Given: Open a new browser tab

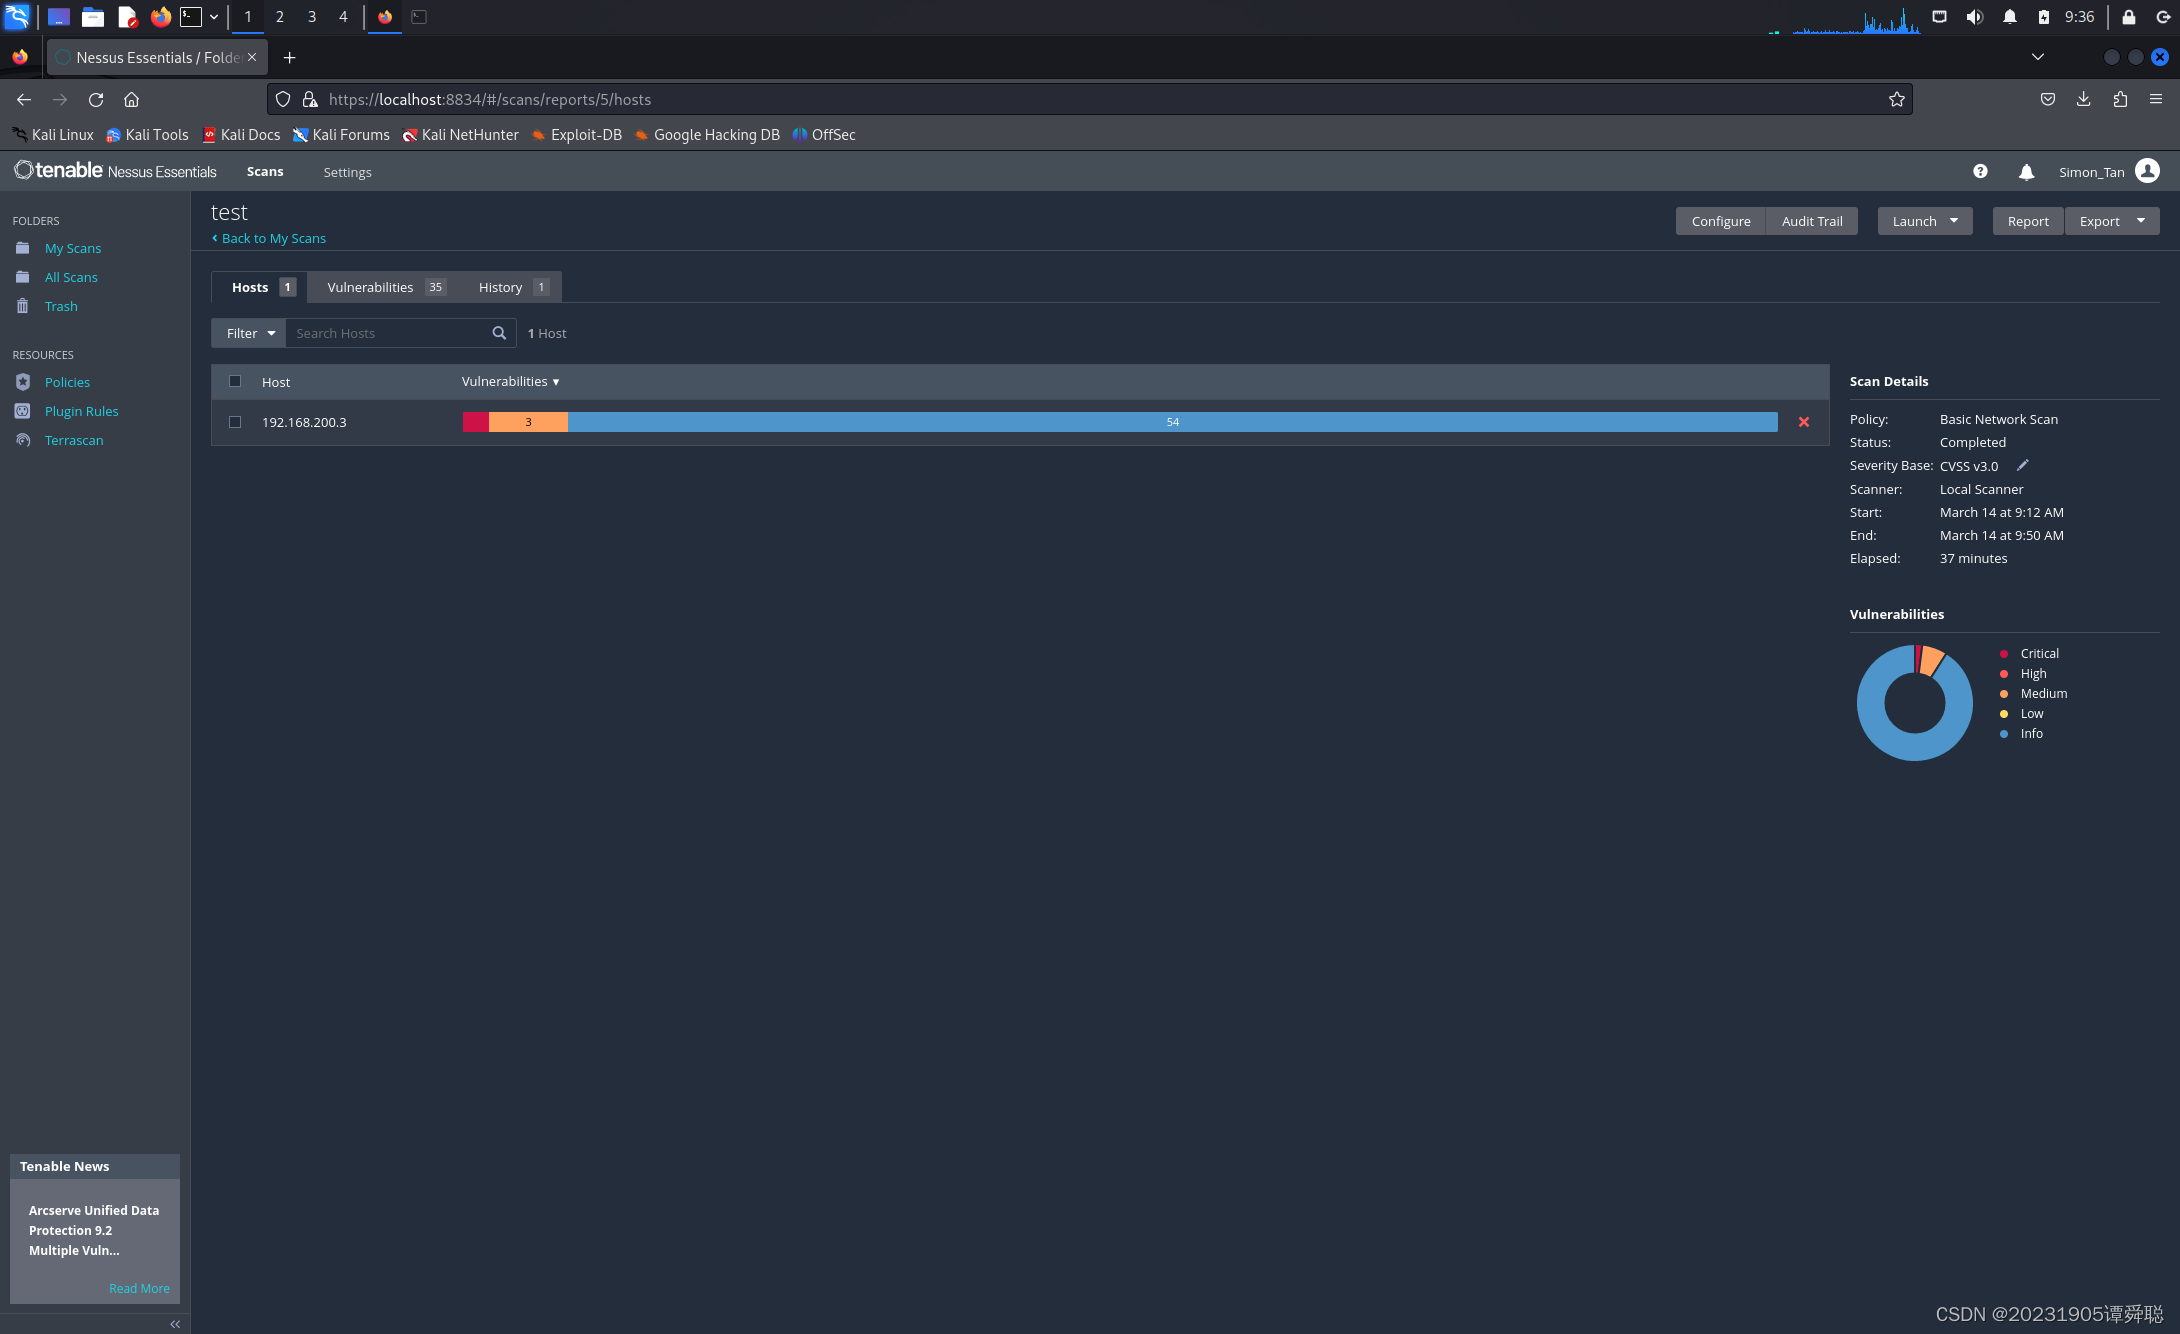Looking at the screenshot, I should click(289, 58).
